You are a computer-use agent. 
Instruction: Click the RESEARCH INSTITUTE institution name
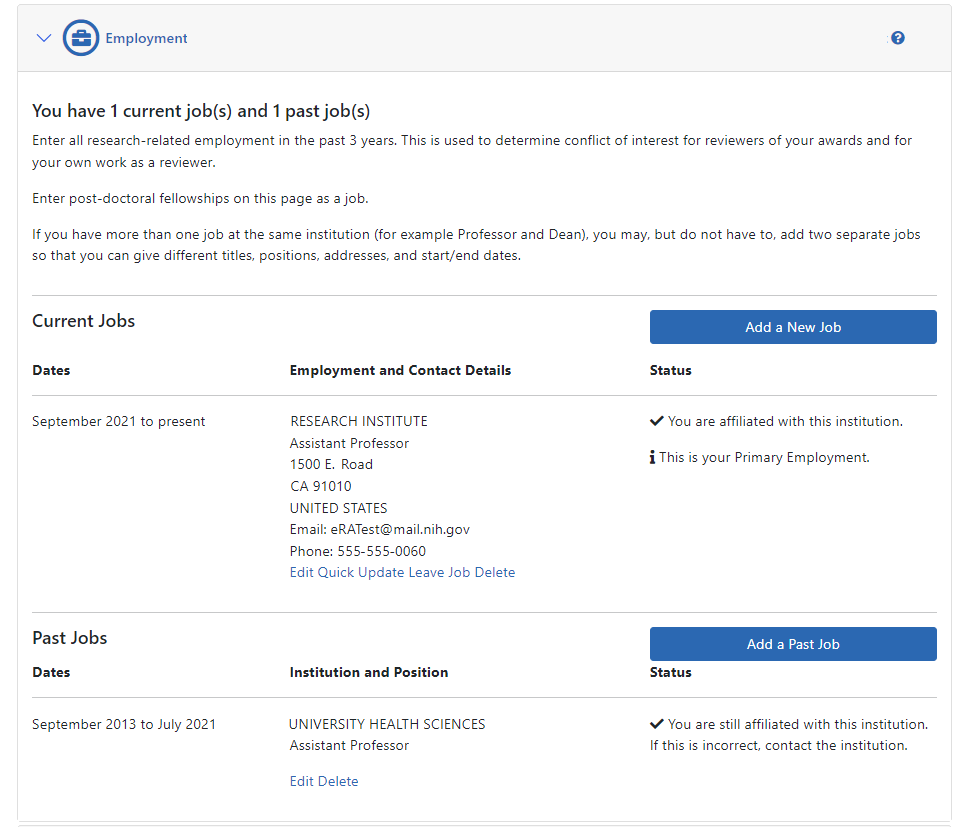click(x=358, y=421)
